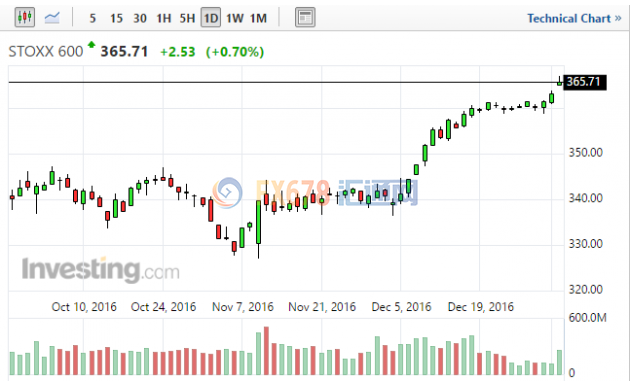The width and height of the screenshot is (630, 387).
Task: Select the active 1D timeframe
Action: coord(211,18)
